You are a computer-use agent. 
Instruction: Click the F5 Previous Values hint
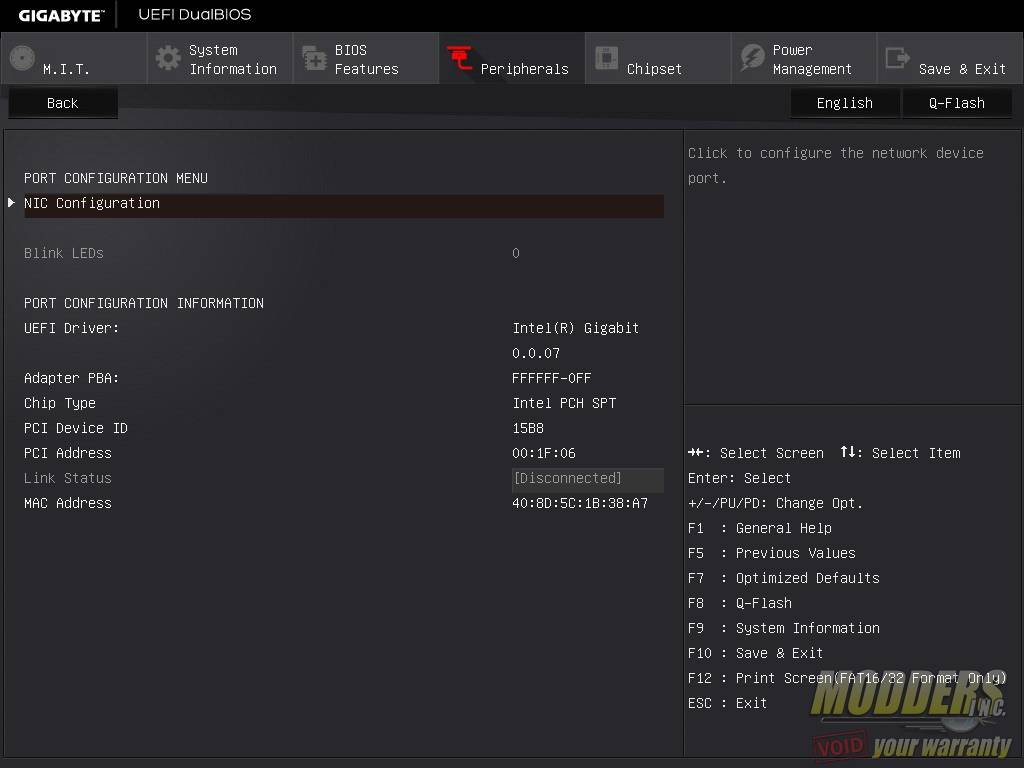point(771,553)
